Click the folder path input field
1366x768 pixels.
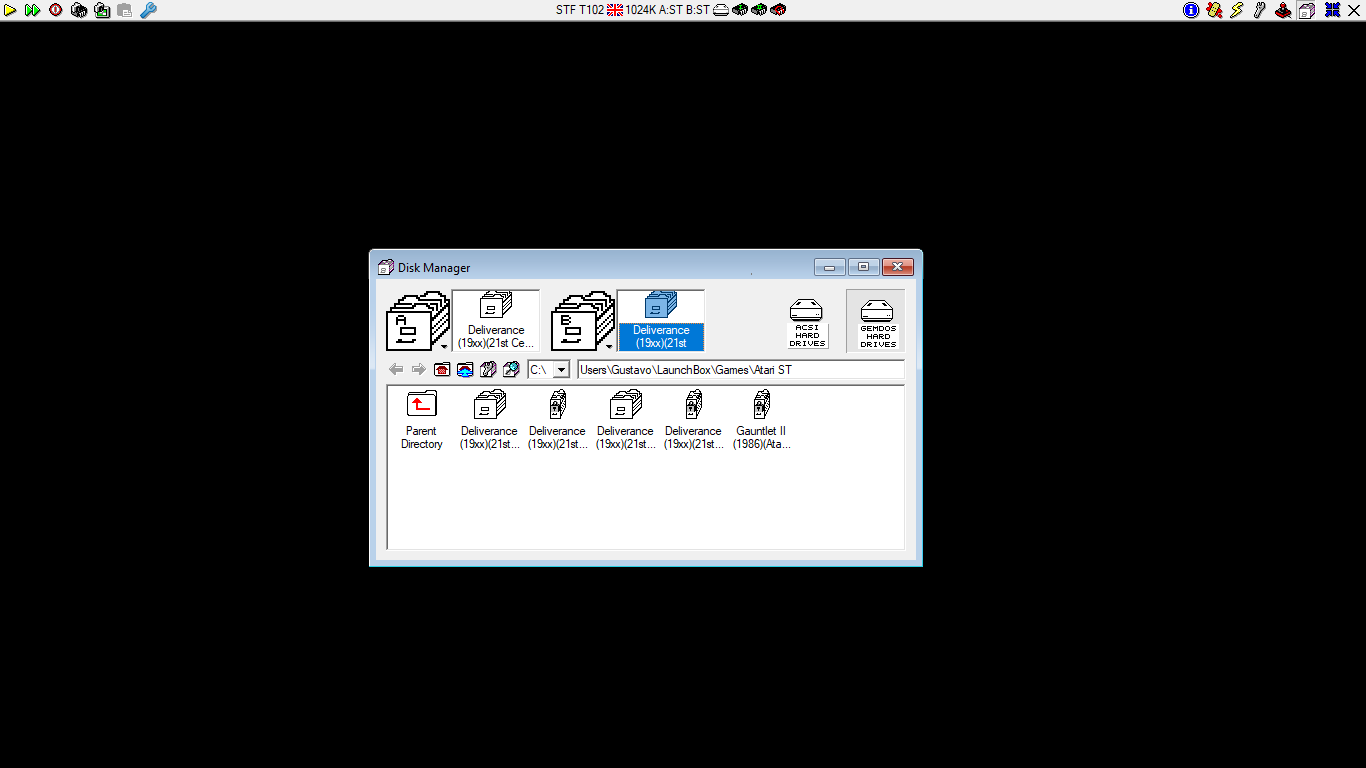click(x=740, y=370)
